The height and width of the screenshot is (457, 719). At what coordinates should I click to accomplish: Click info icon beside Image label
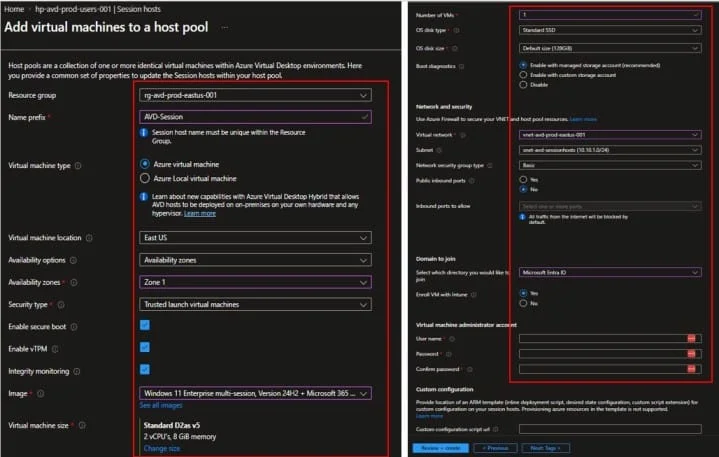coord(40,394)
